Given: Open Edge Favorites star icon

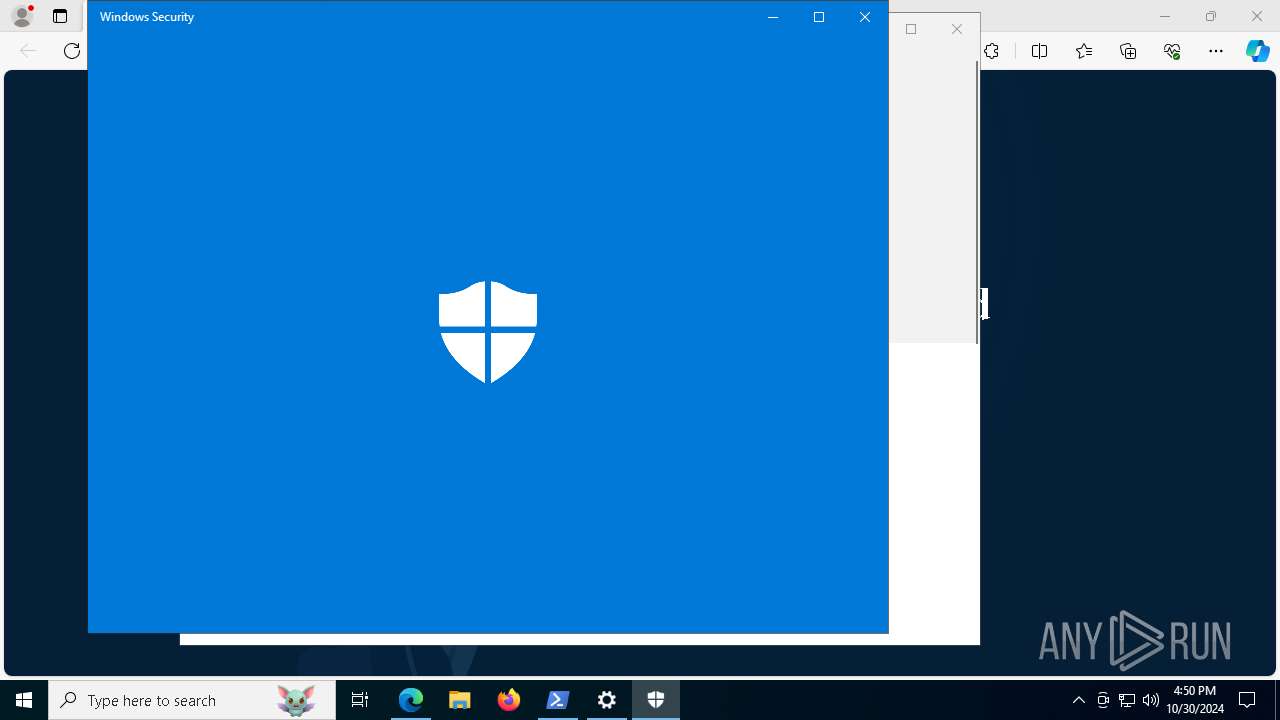Looking at the screenshot, I should pos(1084,51).
